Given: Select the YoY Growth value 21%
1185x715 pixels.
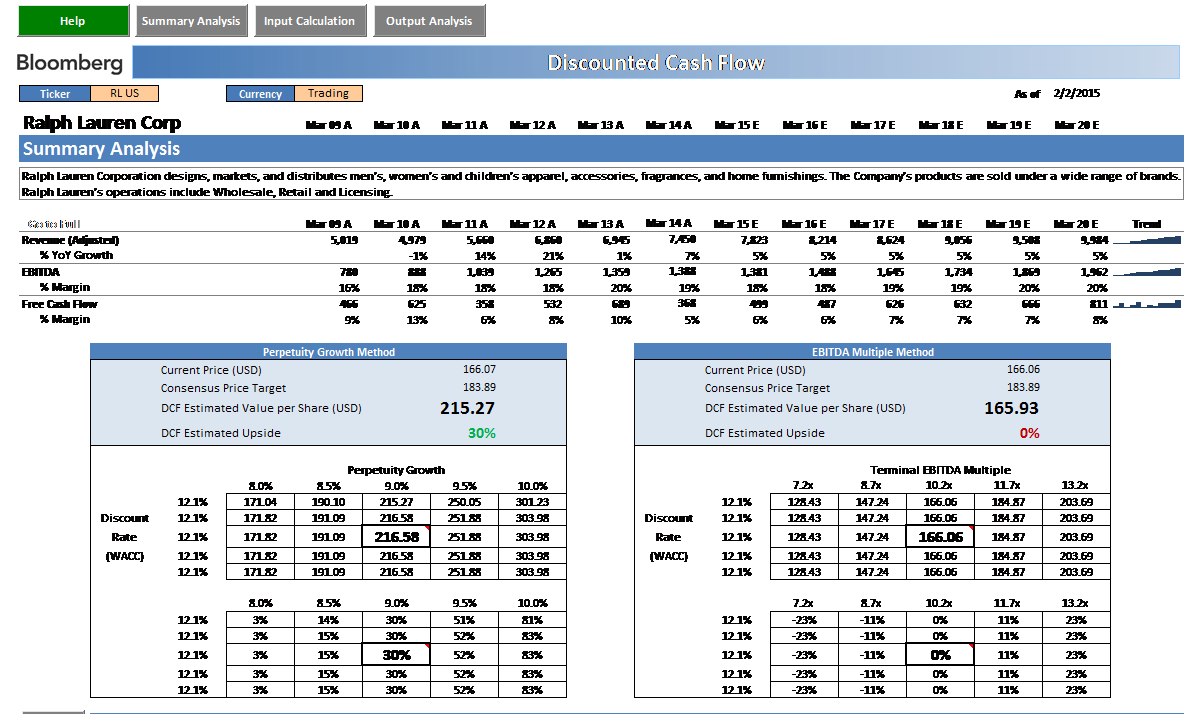Looking at the screenshot, I should (552, 256).
